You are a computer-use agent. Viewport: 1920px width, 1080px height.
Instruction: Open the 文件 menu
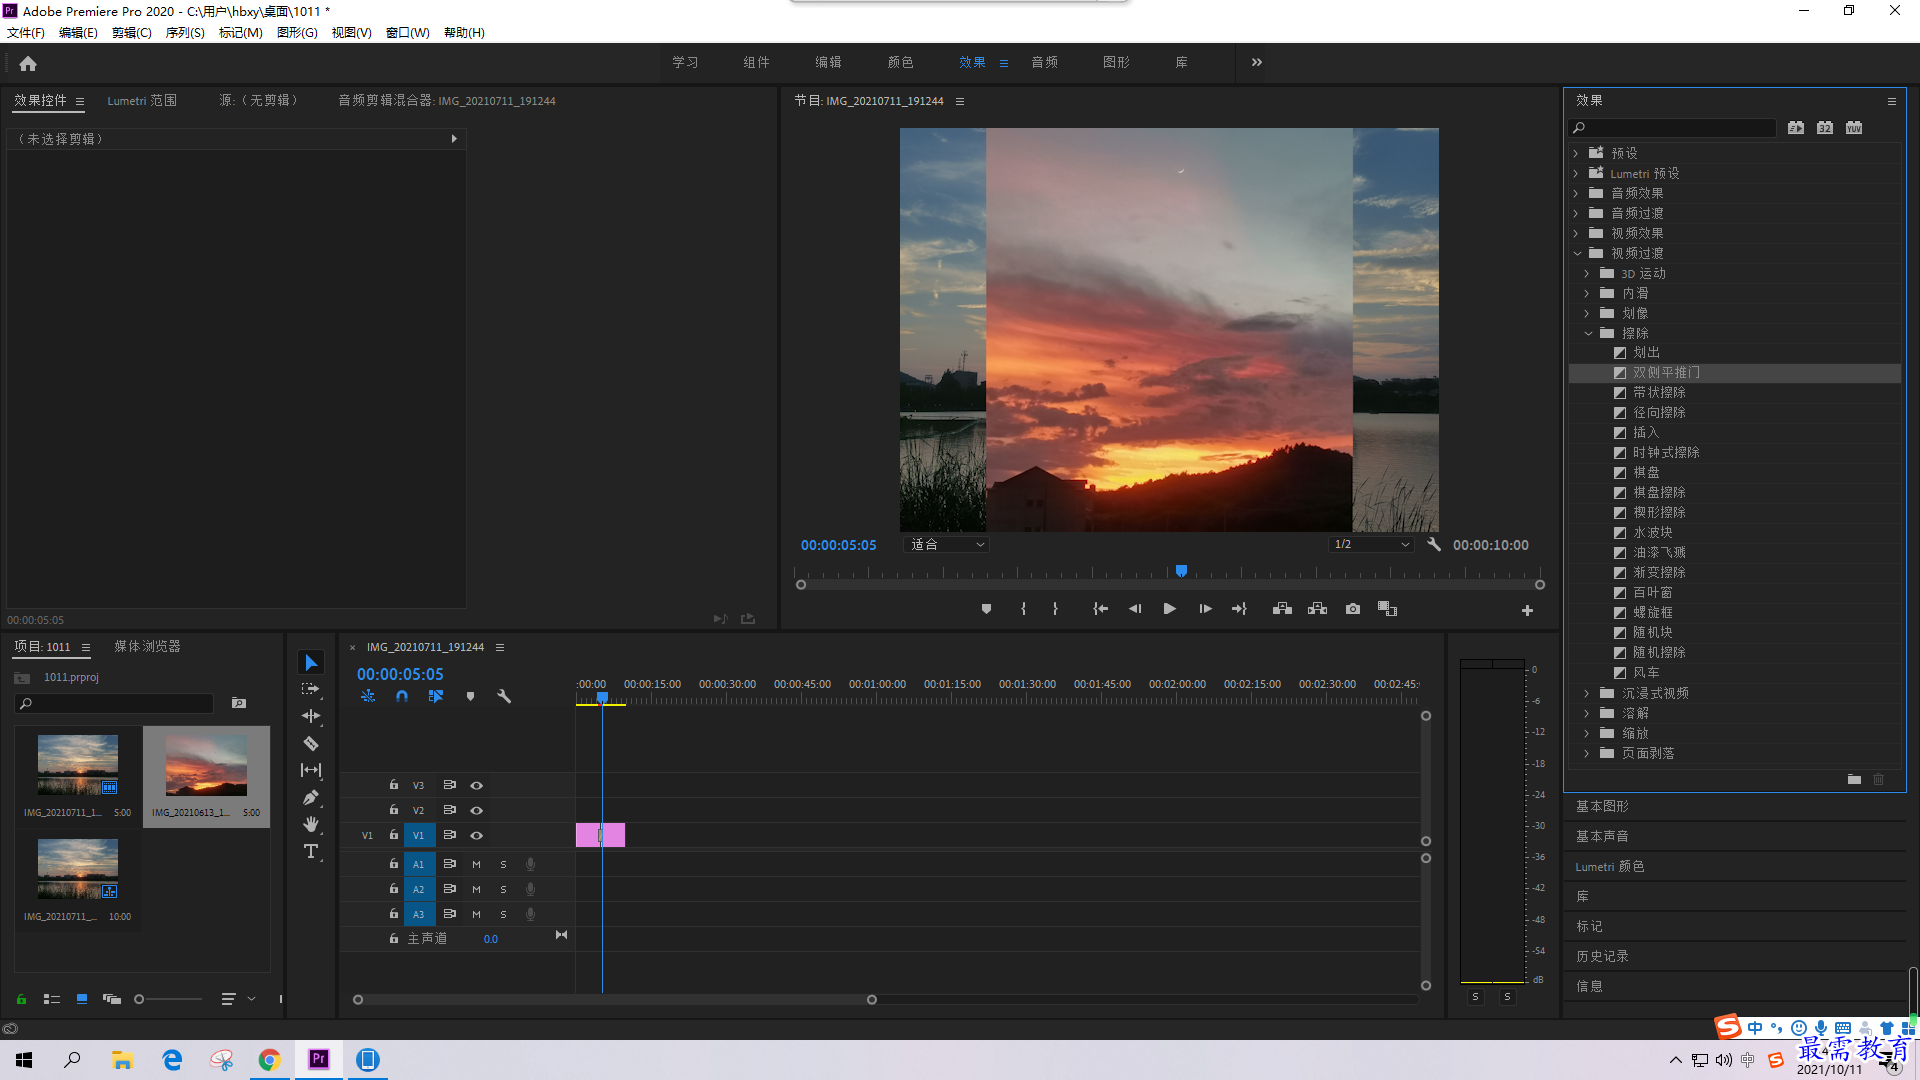pos(26,32)
